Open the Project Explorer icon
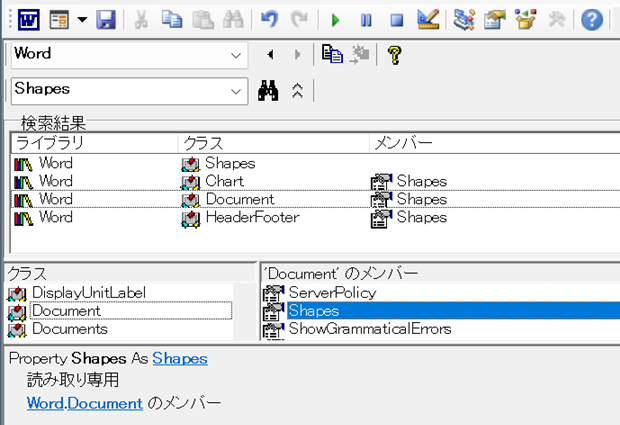The width and height of the screenshot is (620, 425). [464, 19]
